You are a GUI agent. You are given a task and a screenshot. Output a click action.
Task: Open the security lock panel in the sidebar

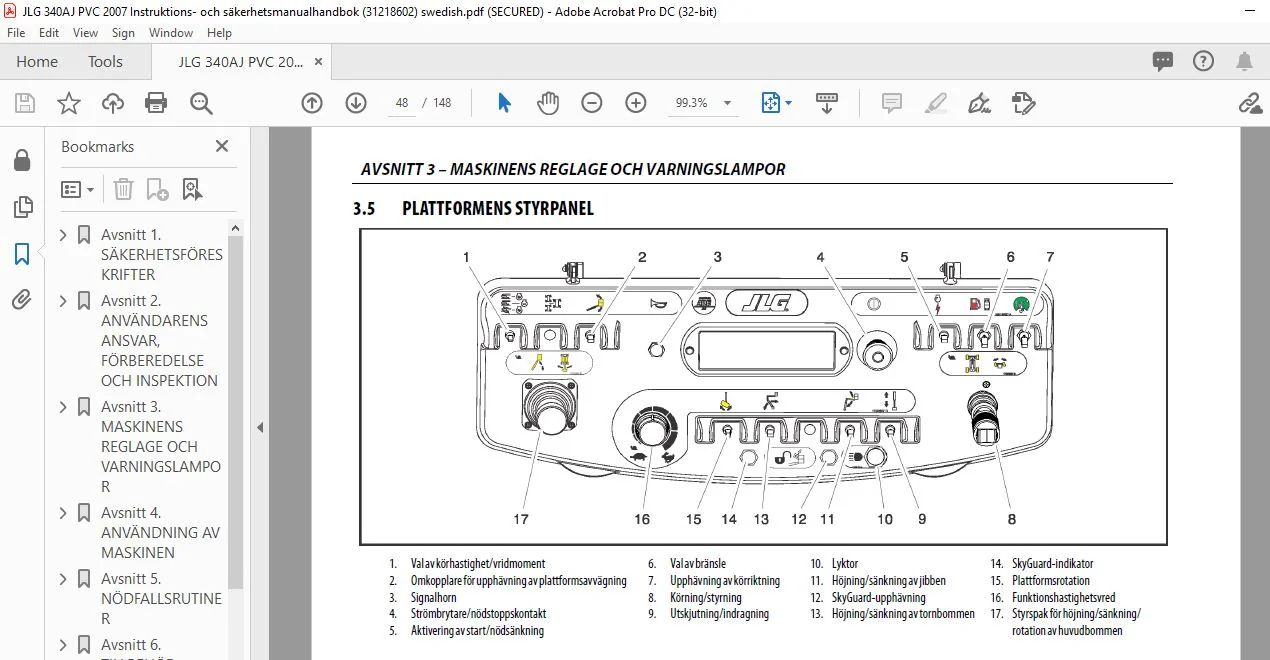pos(22,160)
